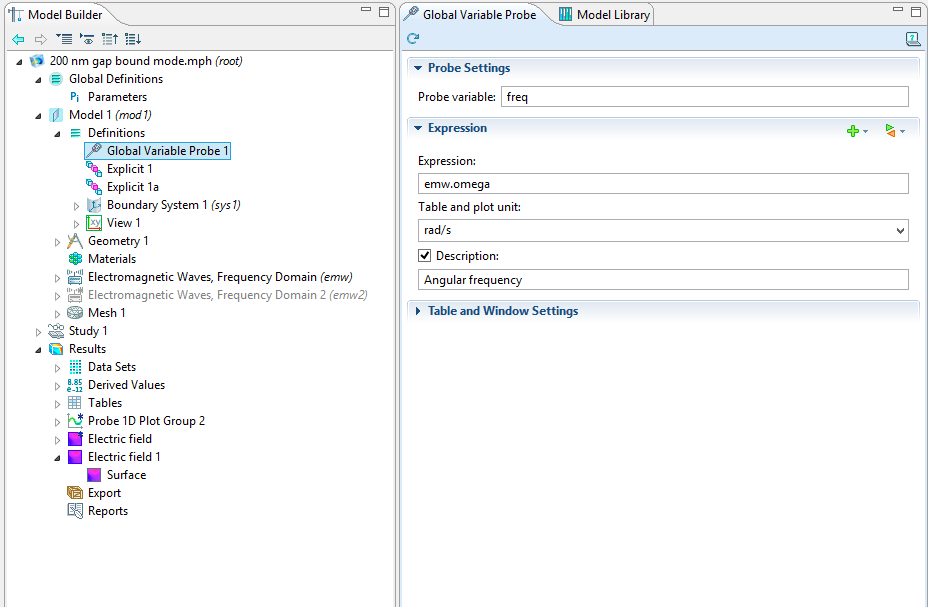Viewport: 928px width, 607px height.
Task: Click the green plus insert expression icon
Action: coord(853,131)
